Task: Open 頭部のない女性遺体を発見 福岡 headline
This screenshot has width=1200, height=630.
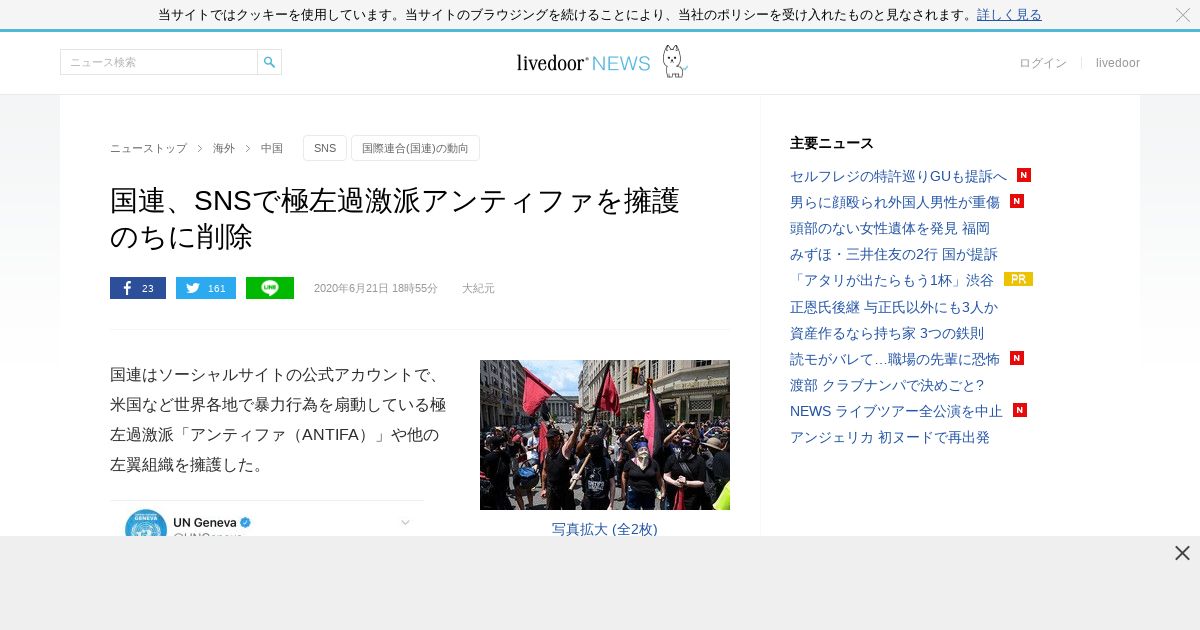Action: coord(890,228)
